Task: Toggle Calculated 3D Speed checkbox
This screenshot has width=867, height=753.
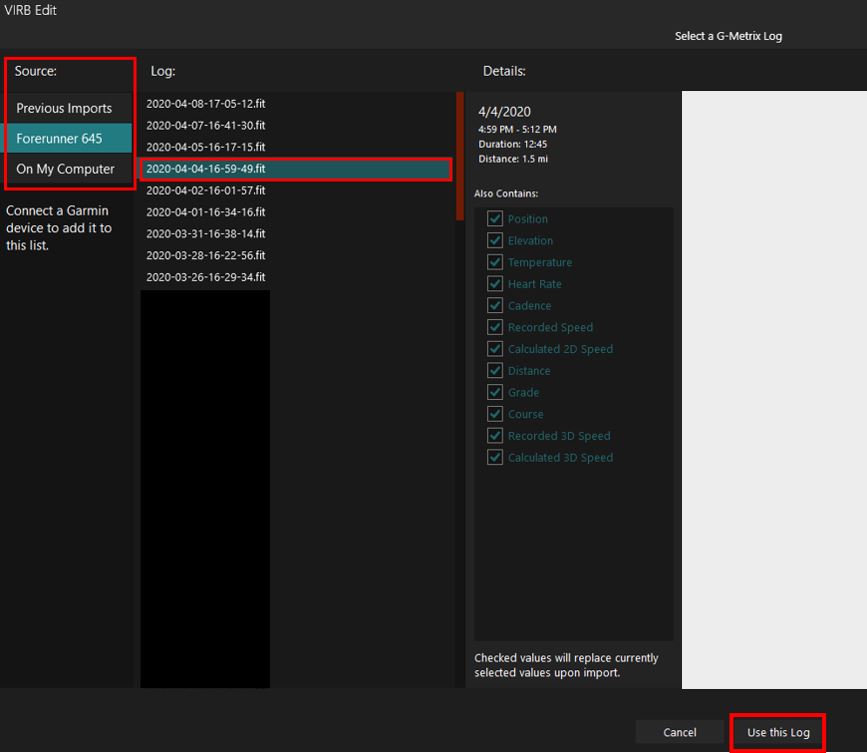Action: click(x=495, y=457)
